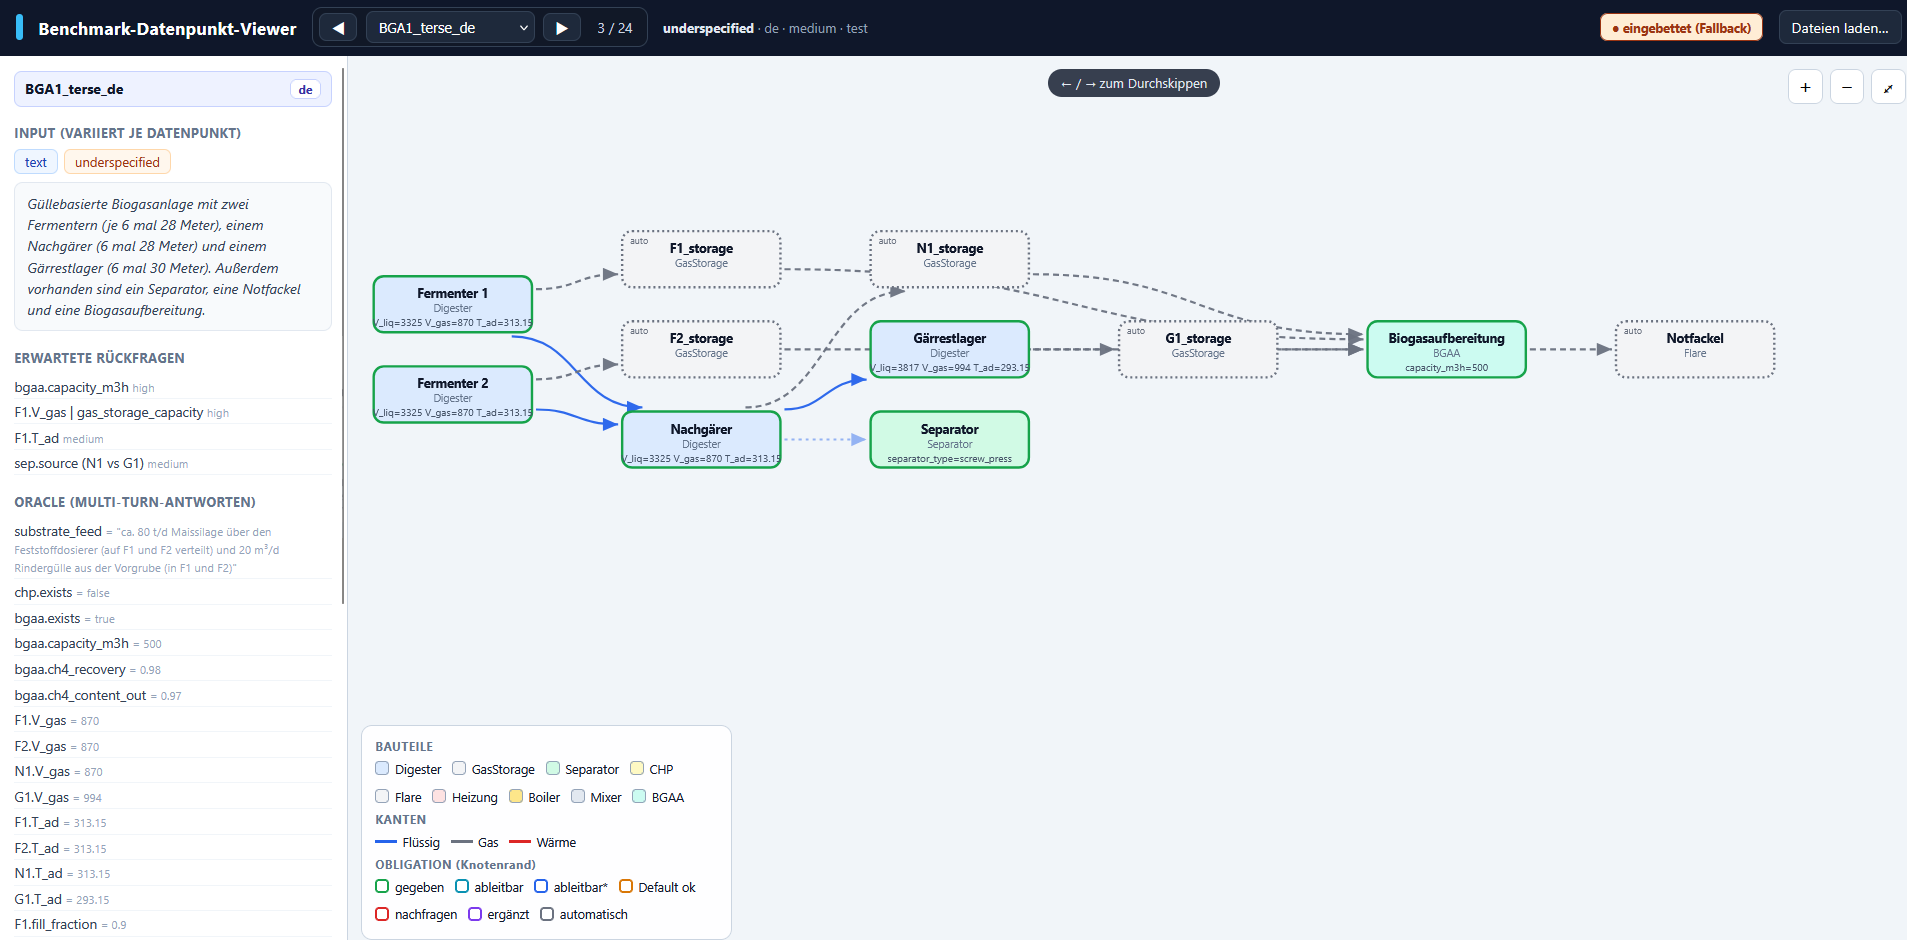
Task: Click the Default ok obligation swatch
Action: click(626, 886)
